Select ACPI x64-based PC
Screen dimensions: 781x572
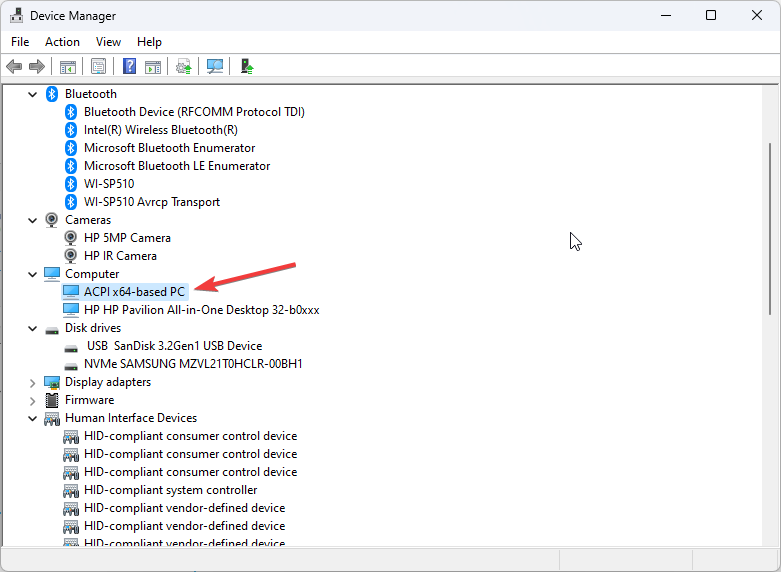coord(134,291)
